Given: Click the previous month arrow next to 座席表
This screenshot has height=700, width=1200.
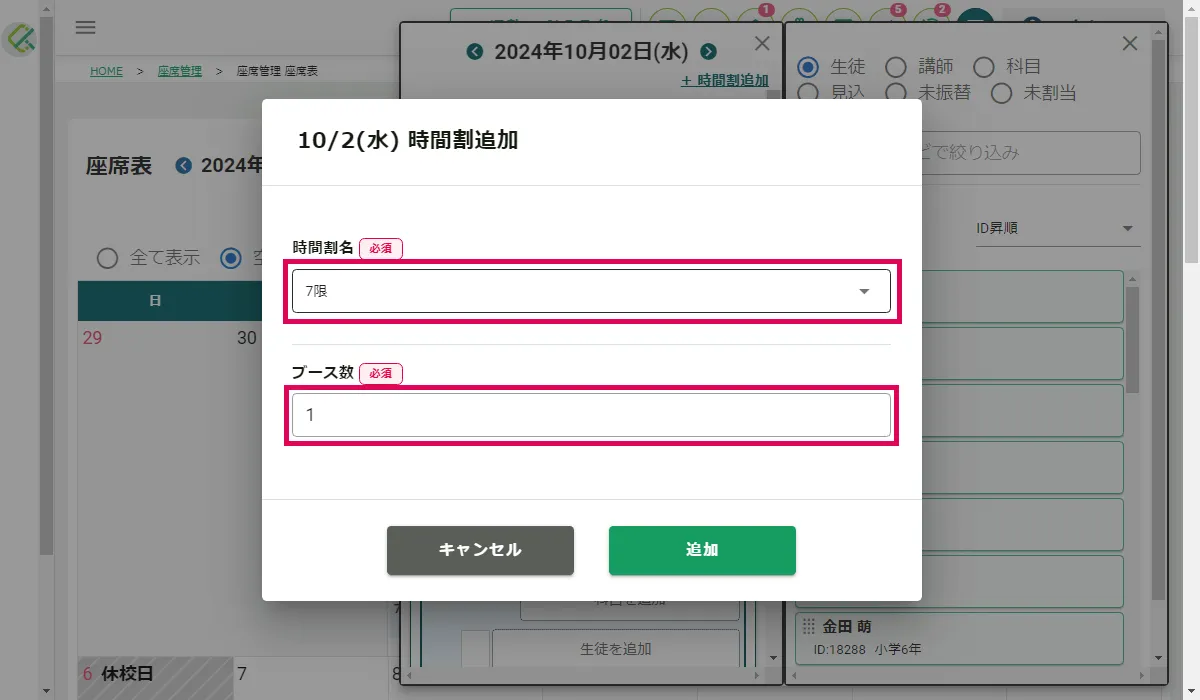Looking at the screenshot, I should [x=183, y=165].
